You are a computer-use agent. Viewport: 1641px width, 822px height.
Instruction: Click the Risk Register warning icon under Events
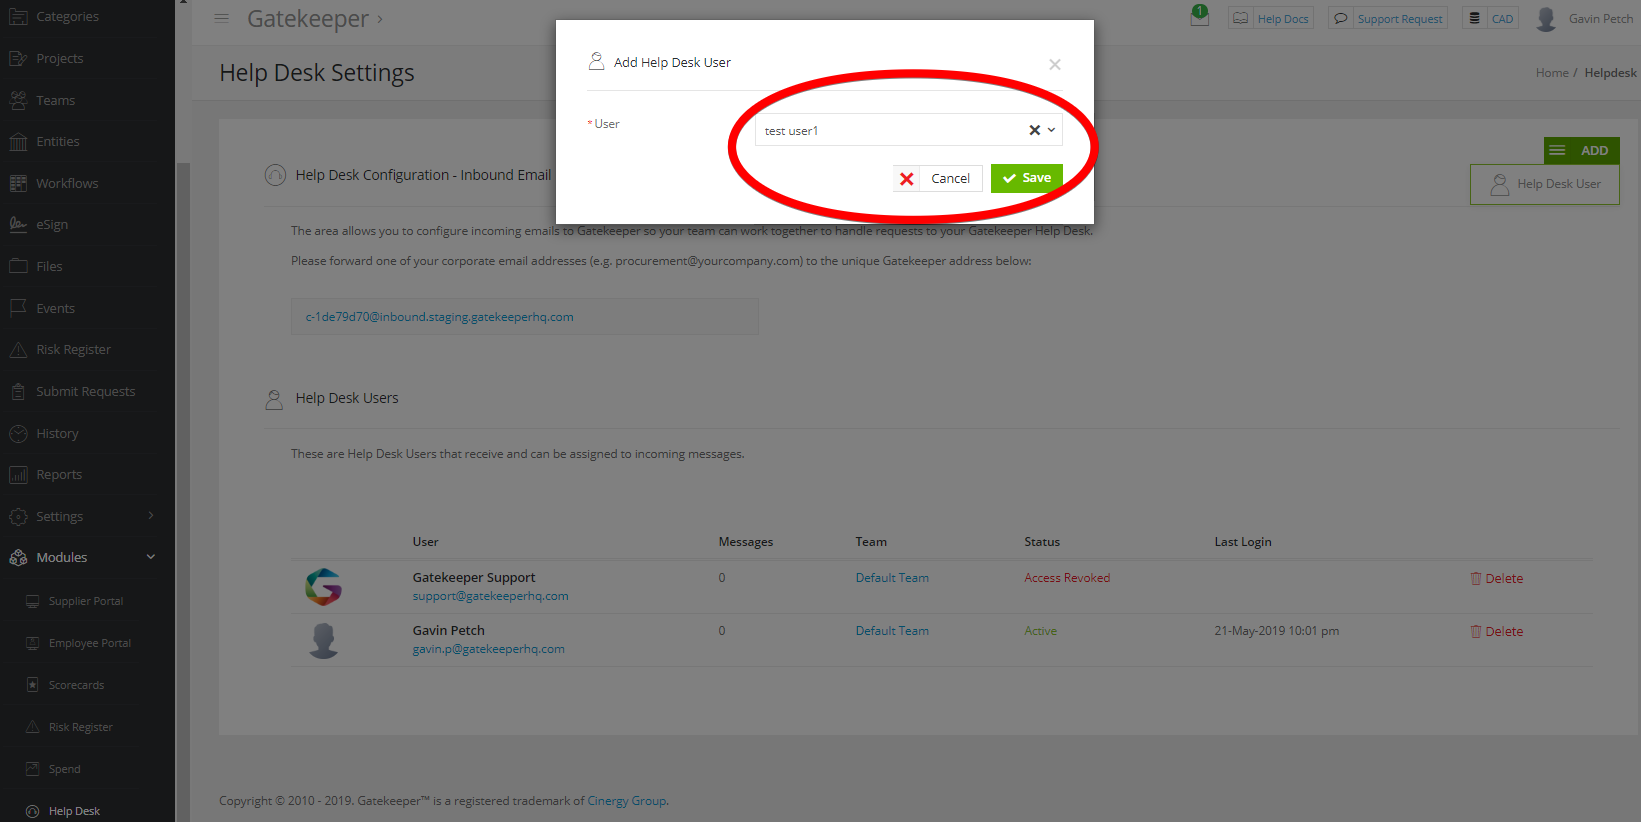(18, 350)
